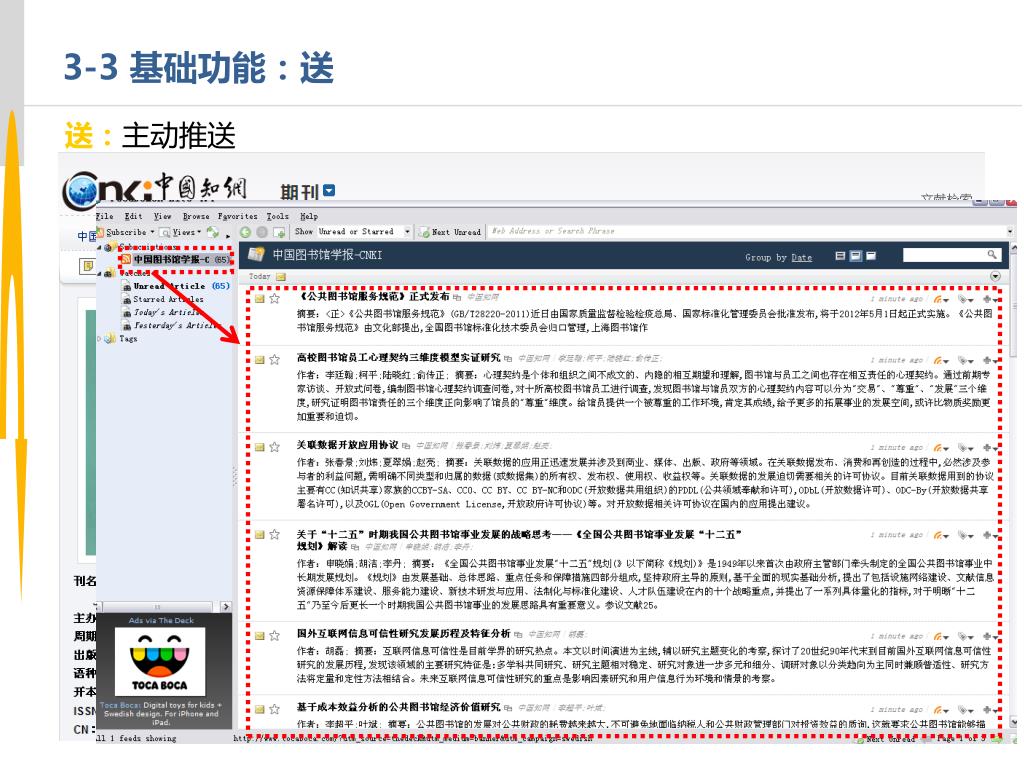Open article 国外互联网信息可信性研究发展历程及特征分析

pos(404,633)
